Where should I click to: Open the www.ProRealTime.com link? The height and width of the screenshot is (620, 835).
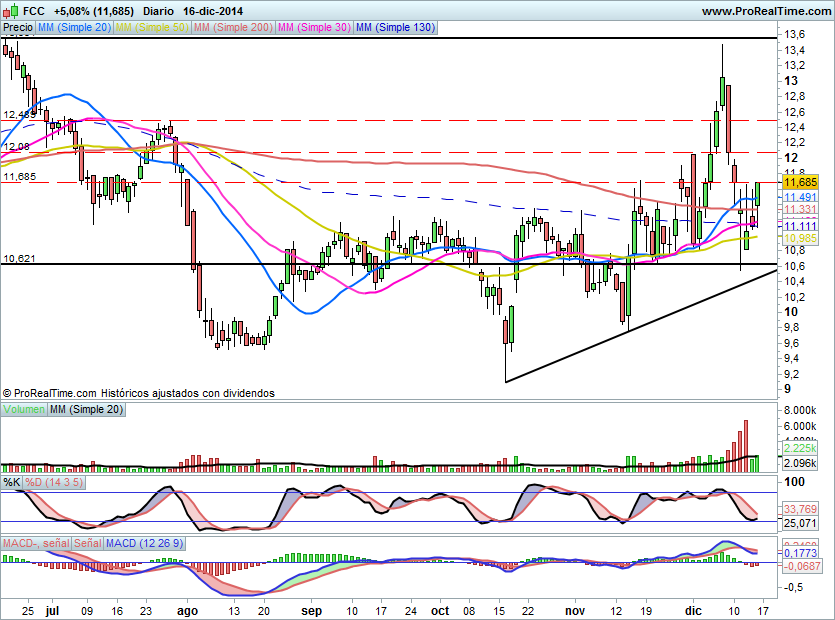(x=765, y=11)
